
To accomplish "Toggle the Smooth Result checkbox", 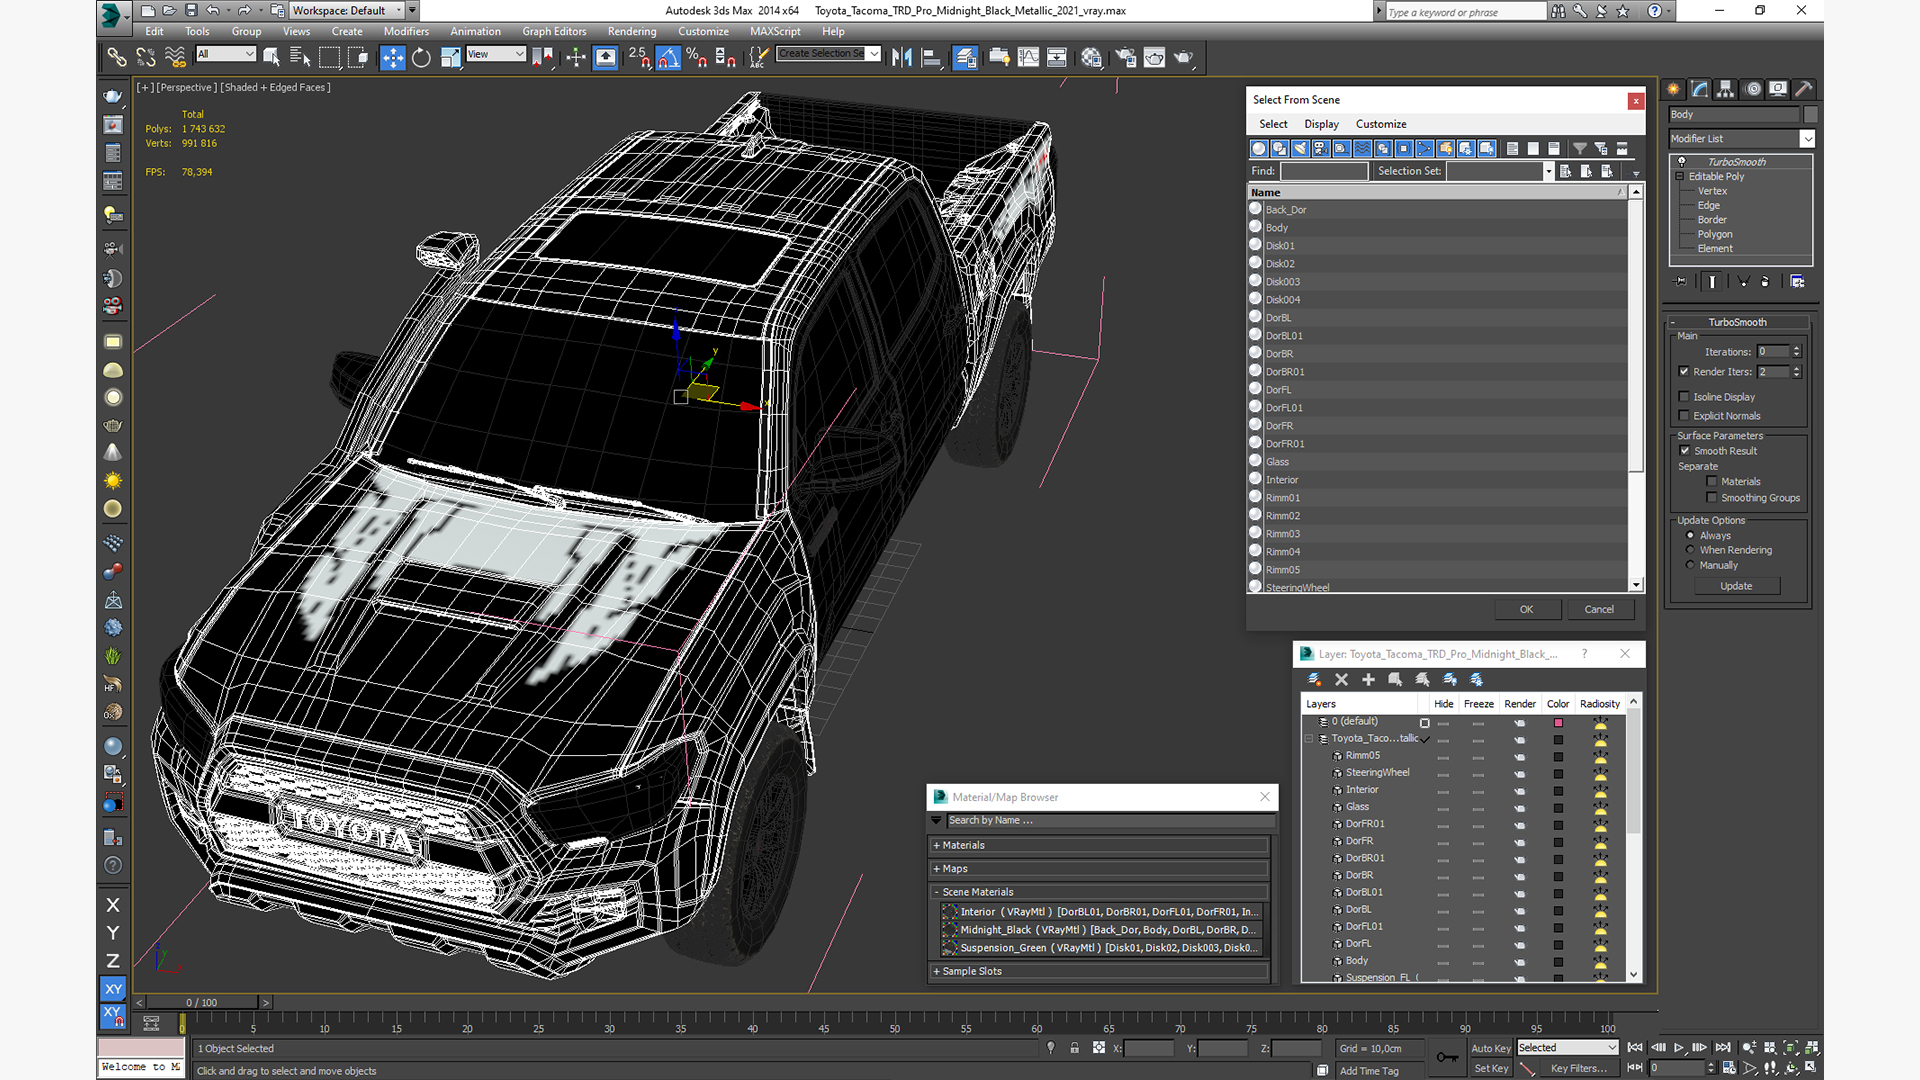I will pyautogui.click(x=1685, y=450).
